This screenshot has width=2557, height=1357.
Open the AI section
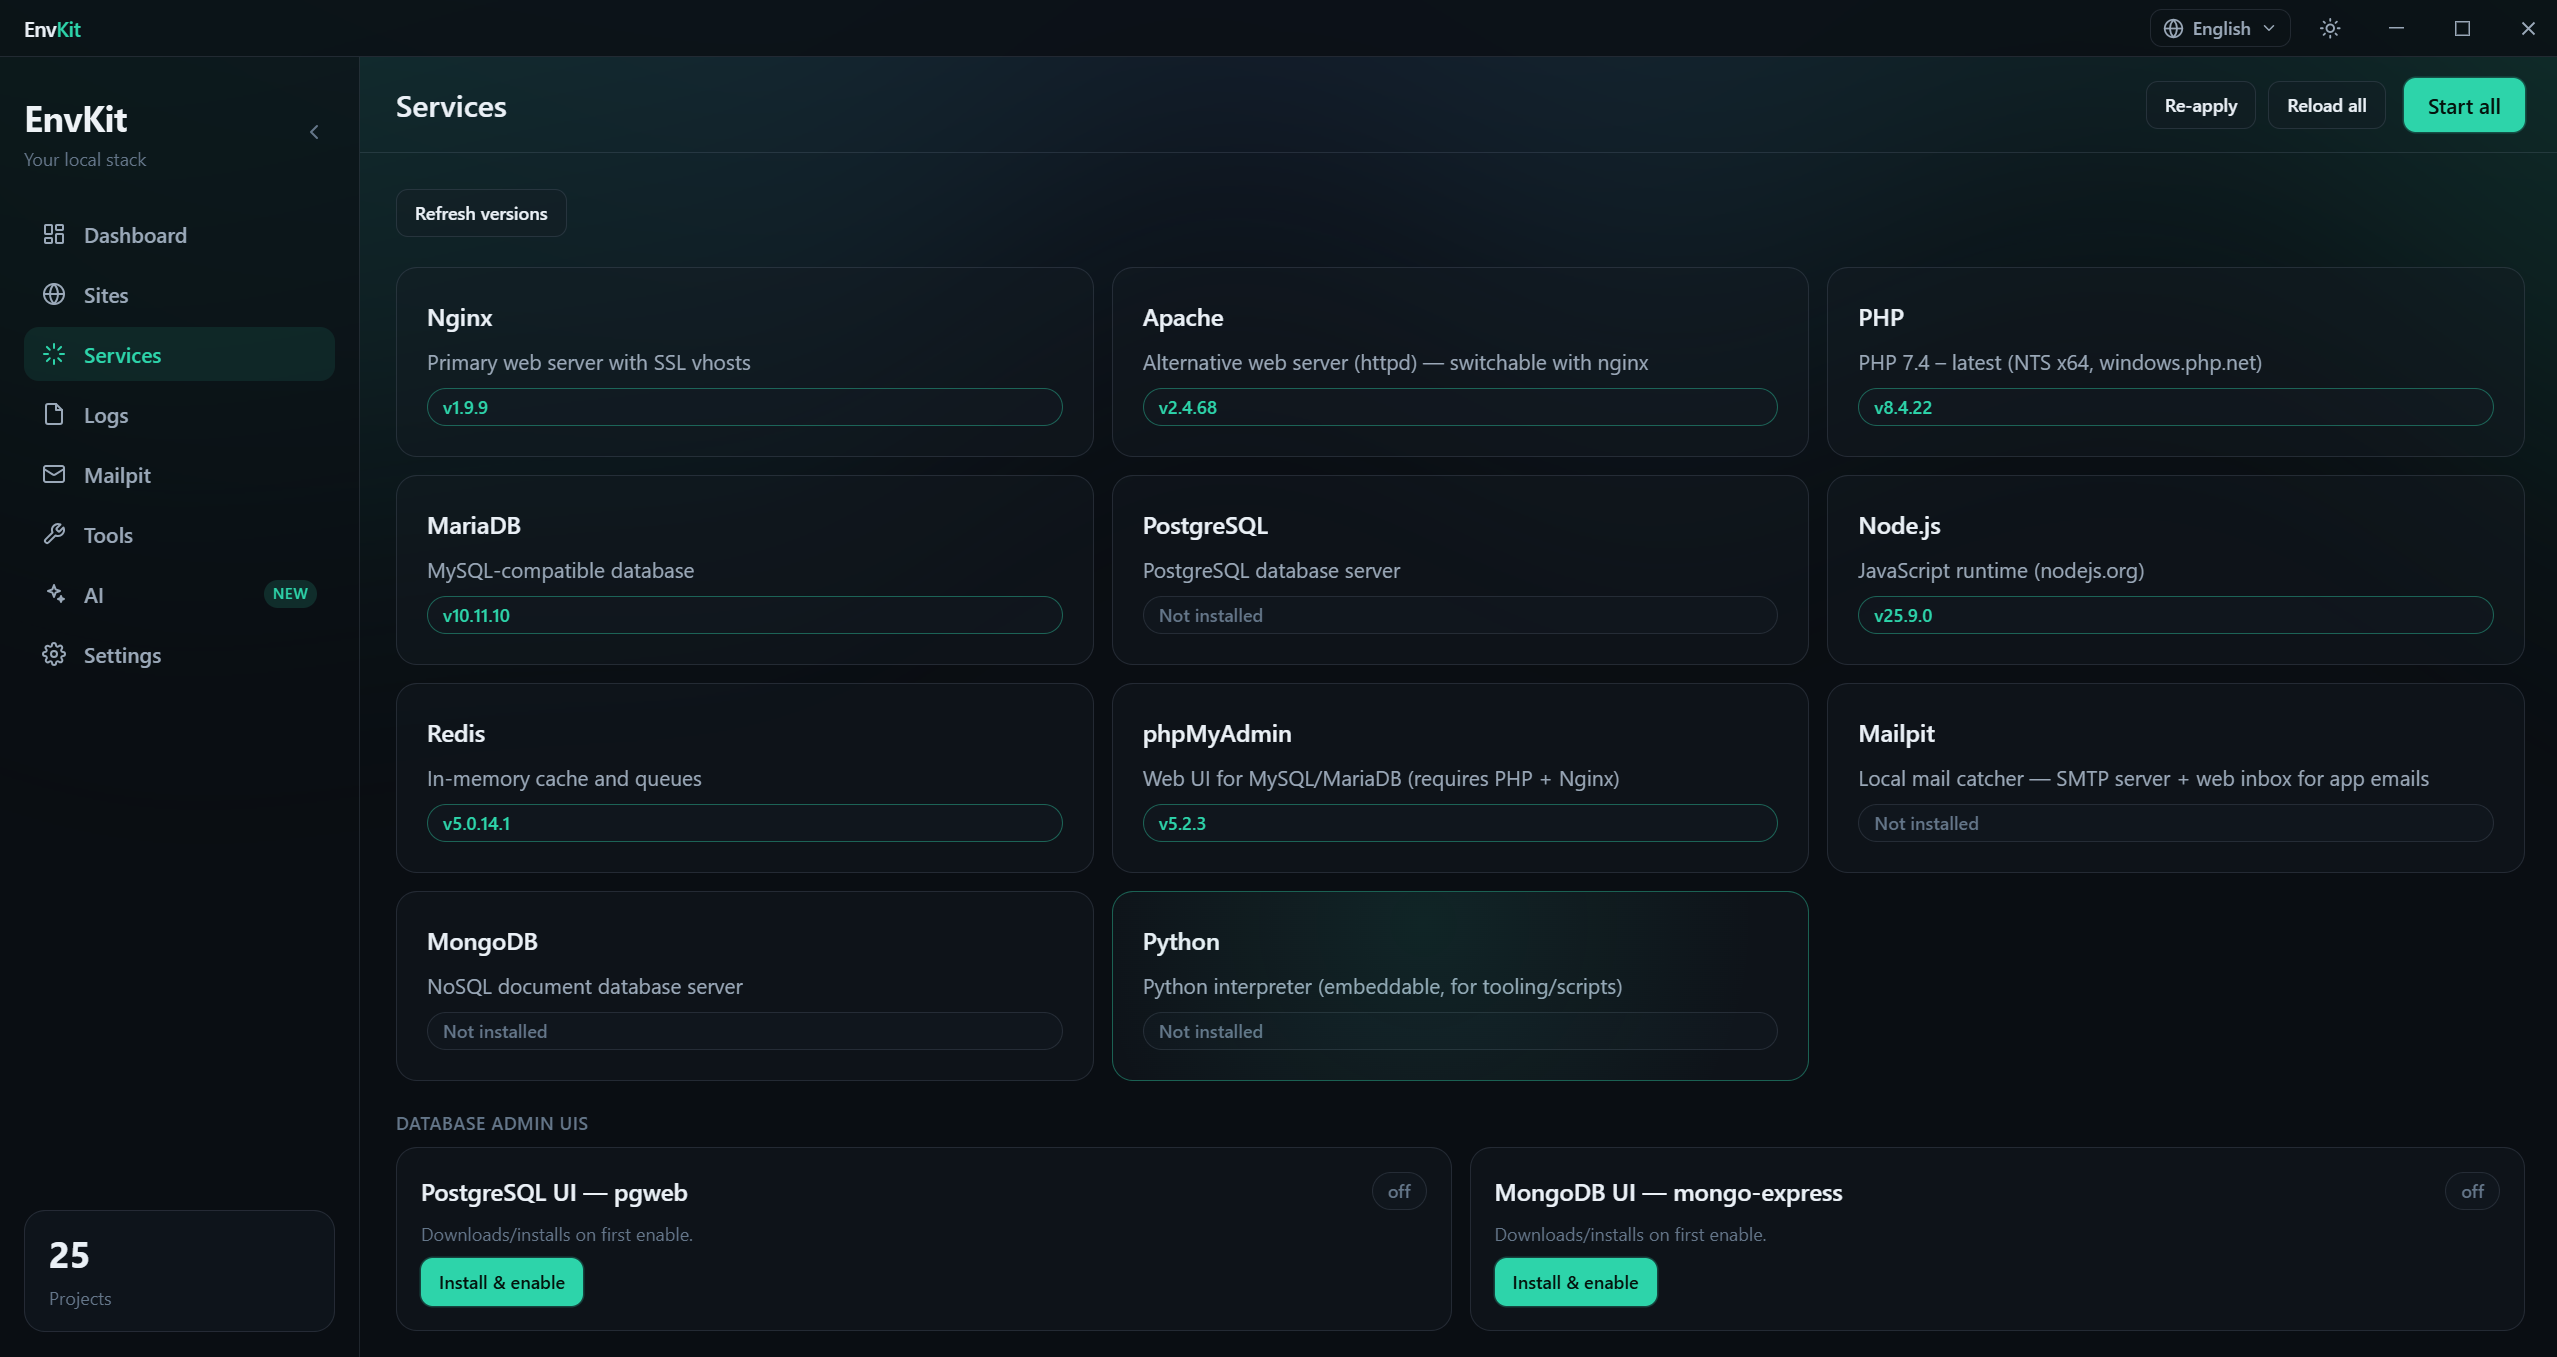[x=179, y=594]
